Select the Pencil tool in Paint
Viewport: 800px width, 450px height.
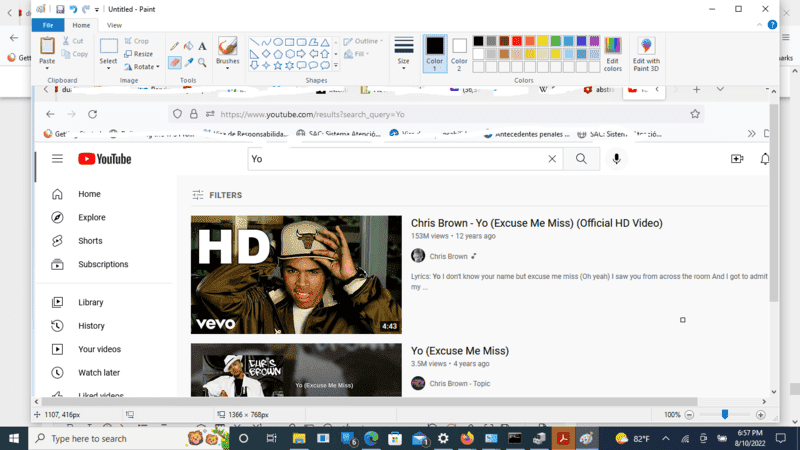click(174, 46)
